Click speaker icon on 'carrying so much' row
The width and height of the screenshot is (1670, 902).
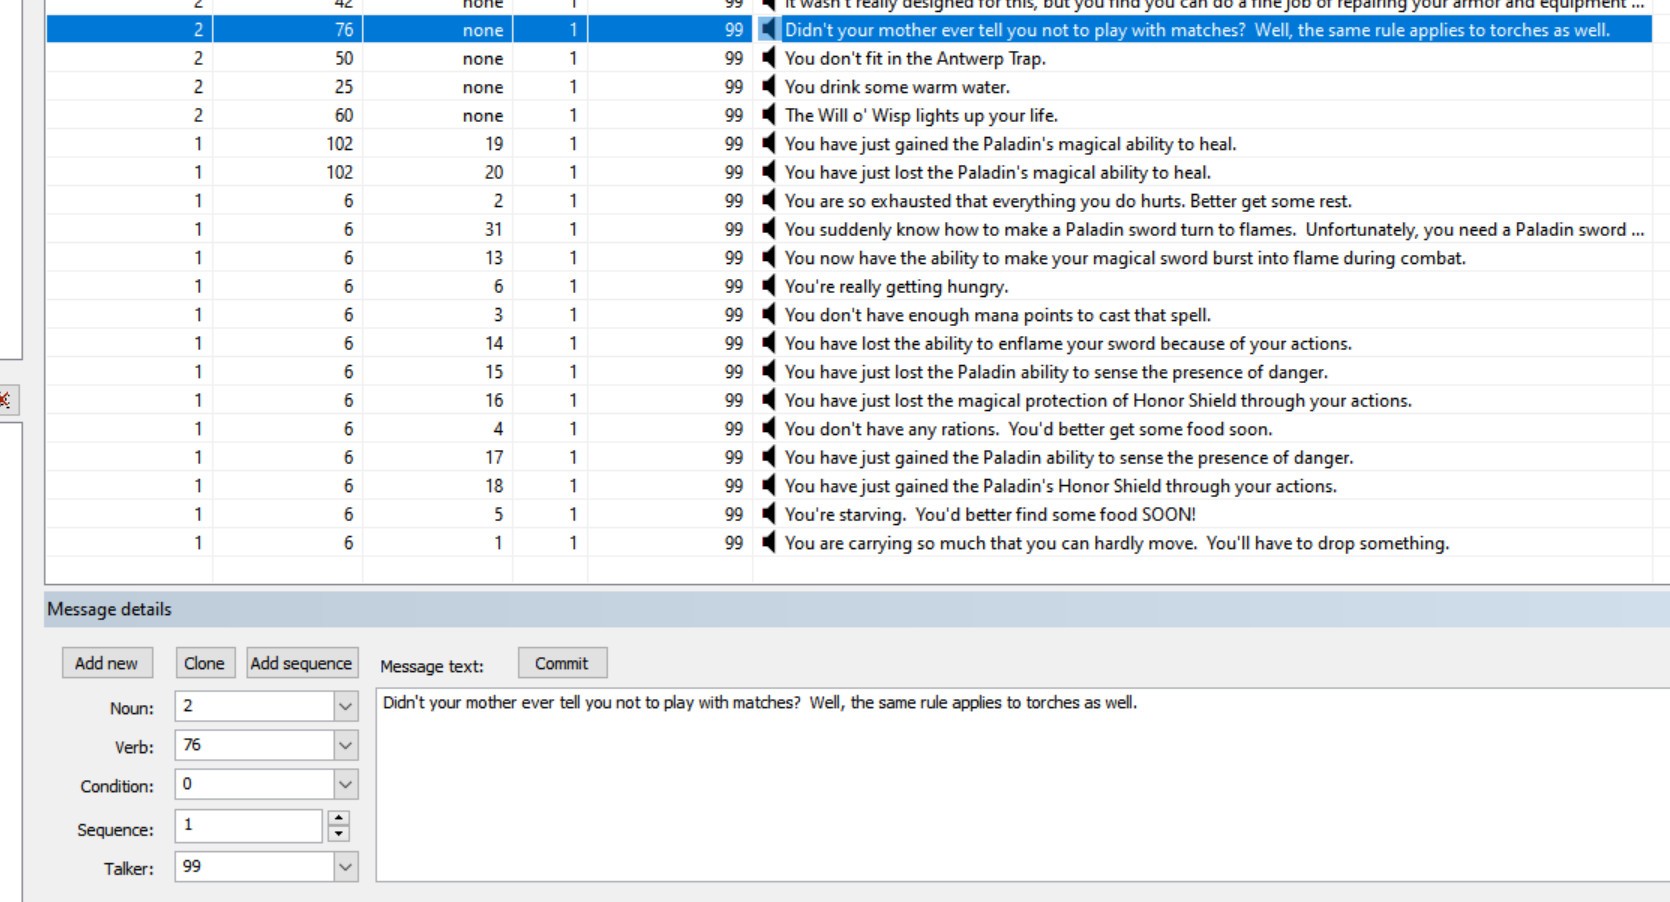point(768,543)
